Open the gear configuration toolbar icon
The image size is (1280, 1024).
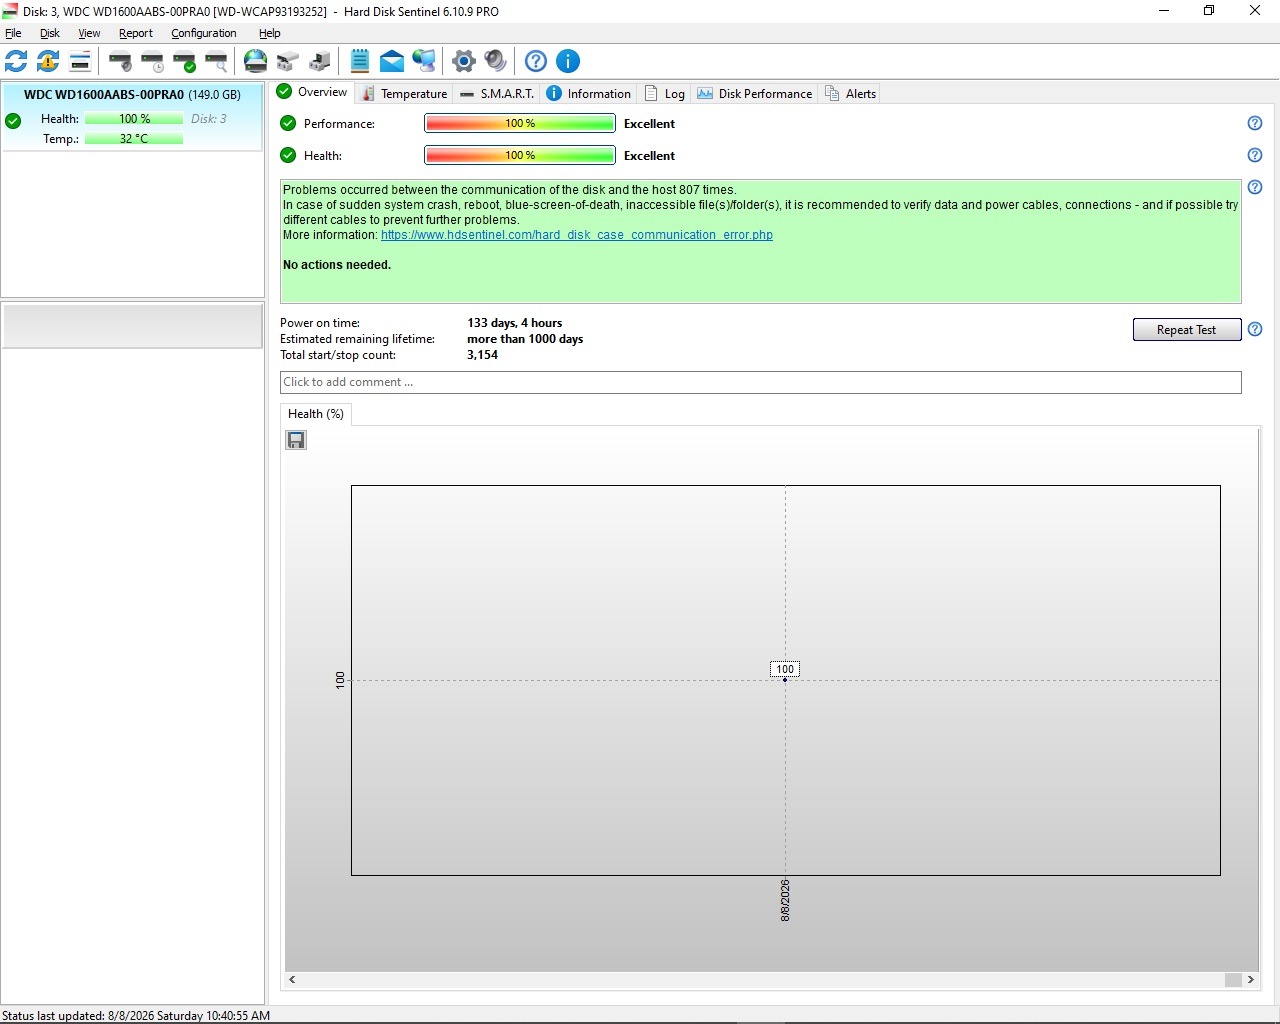pos(463,61)
